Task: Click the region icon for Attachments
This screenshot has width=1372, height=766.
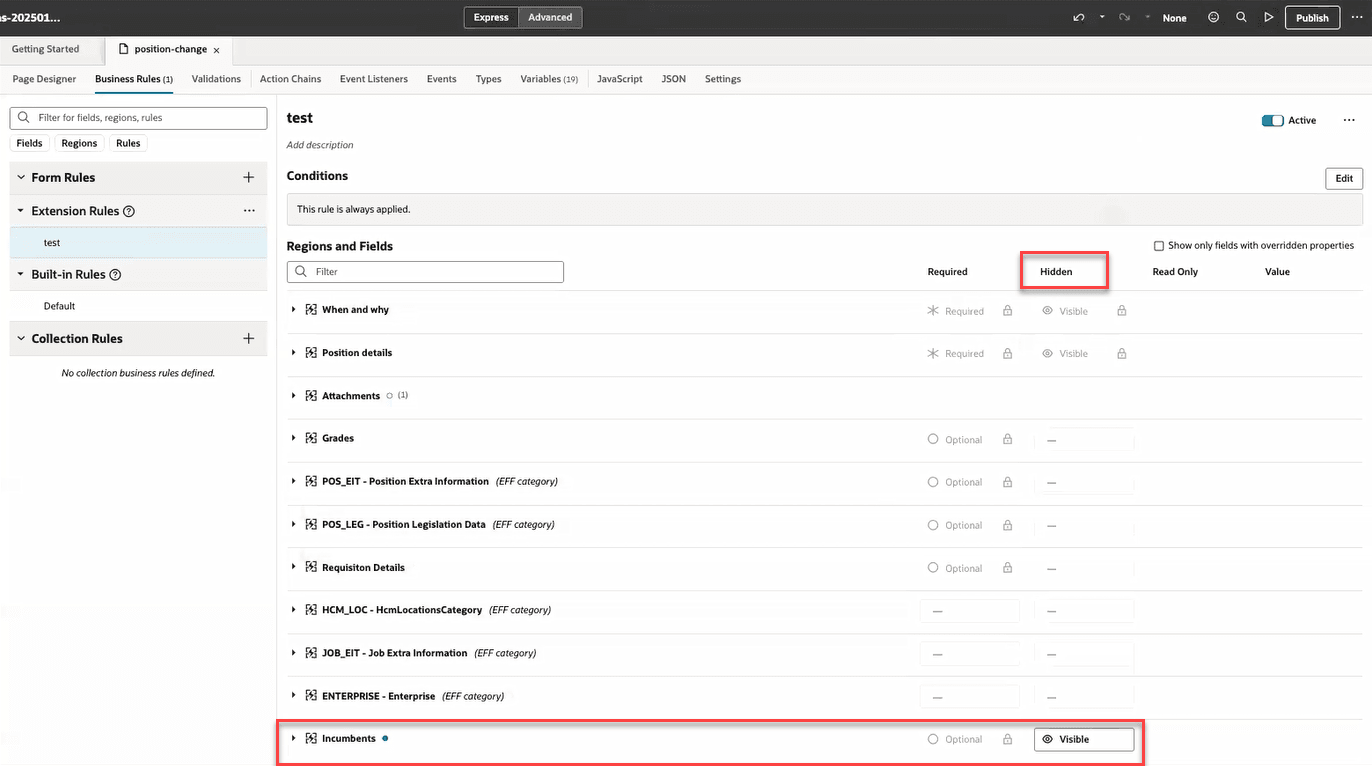Action: 311,396
